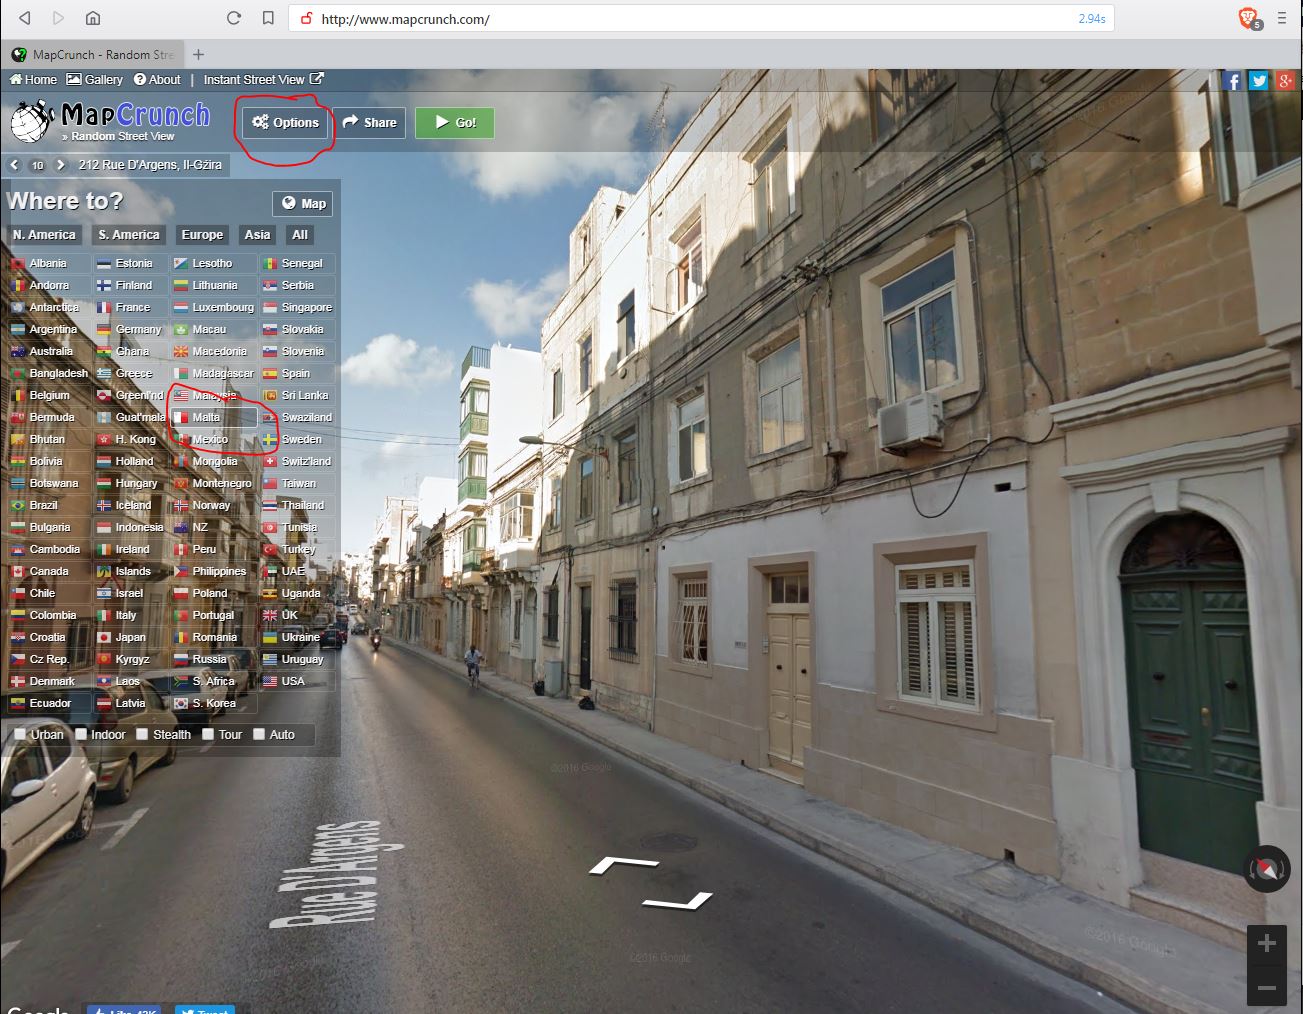Filter countries by Europe

pyautogui.click(x=202, y=235)
